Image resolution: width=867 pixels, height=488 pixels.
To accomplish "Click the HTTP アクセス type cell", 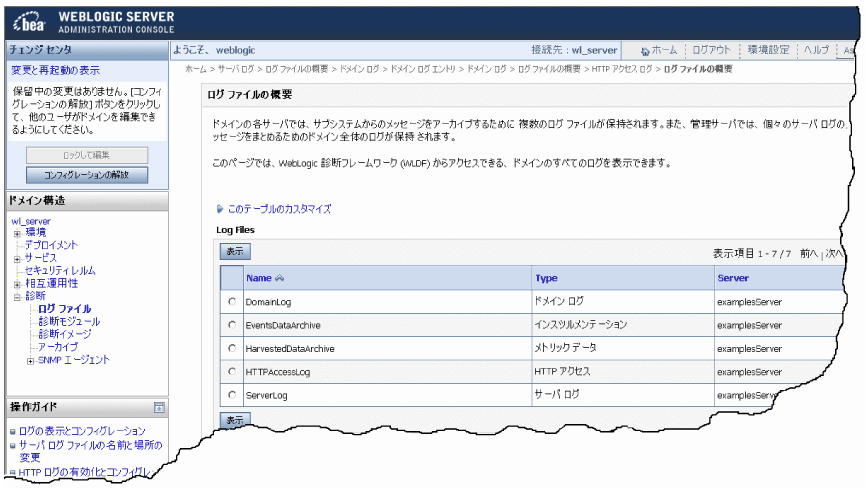I will point(562,371).
